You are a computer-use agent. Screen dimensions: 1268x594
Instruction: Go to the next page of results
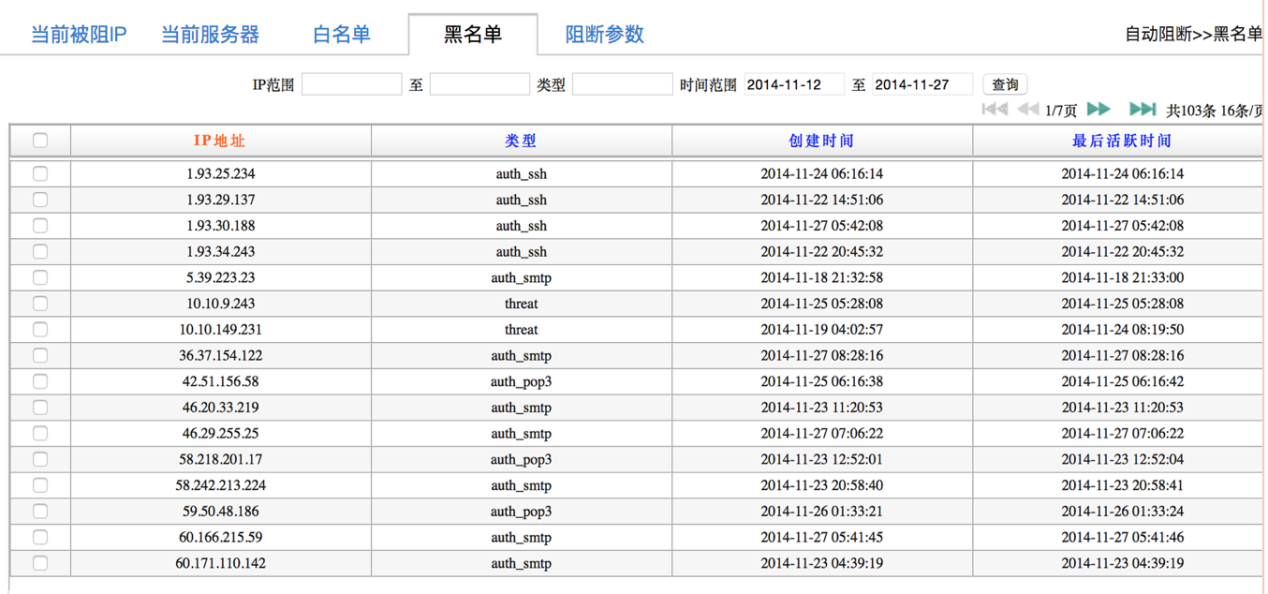pyautogui.click(x=1098, y=109)
